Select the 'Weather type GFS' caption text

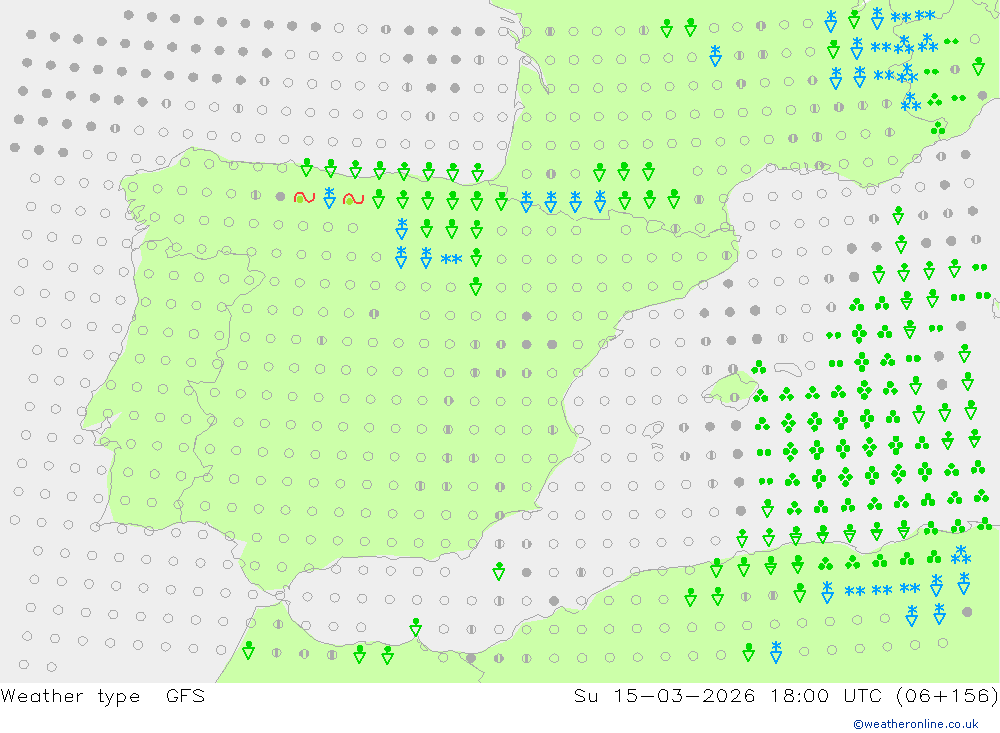103,696
